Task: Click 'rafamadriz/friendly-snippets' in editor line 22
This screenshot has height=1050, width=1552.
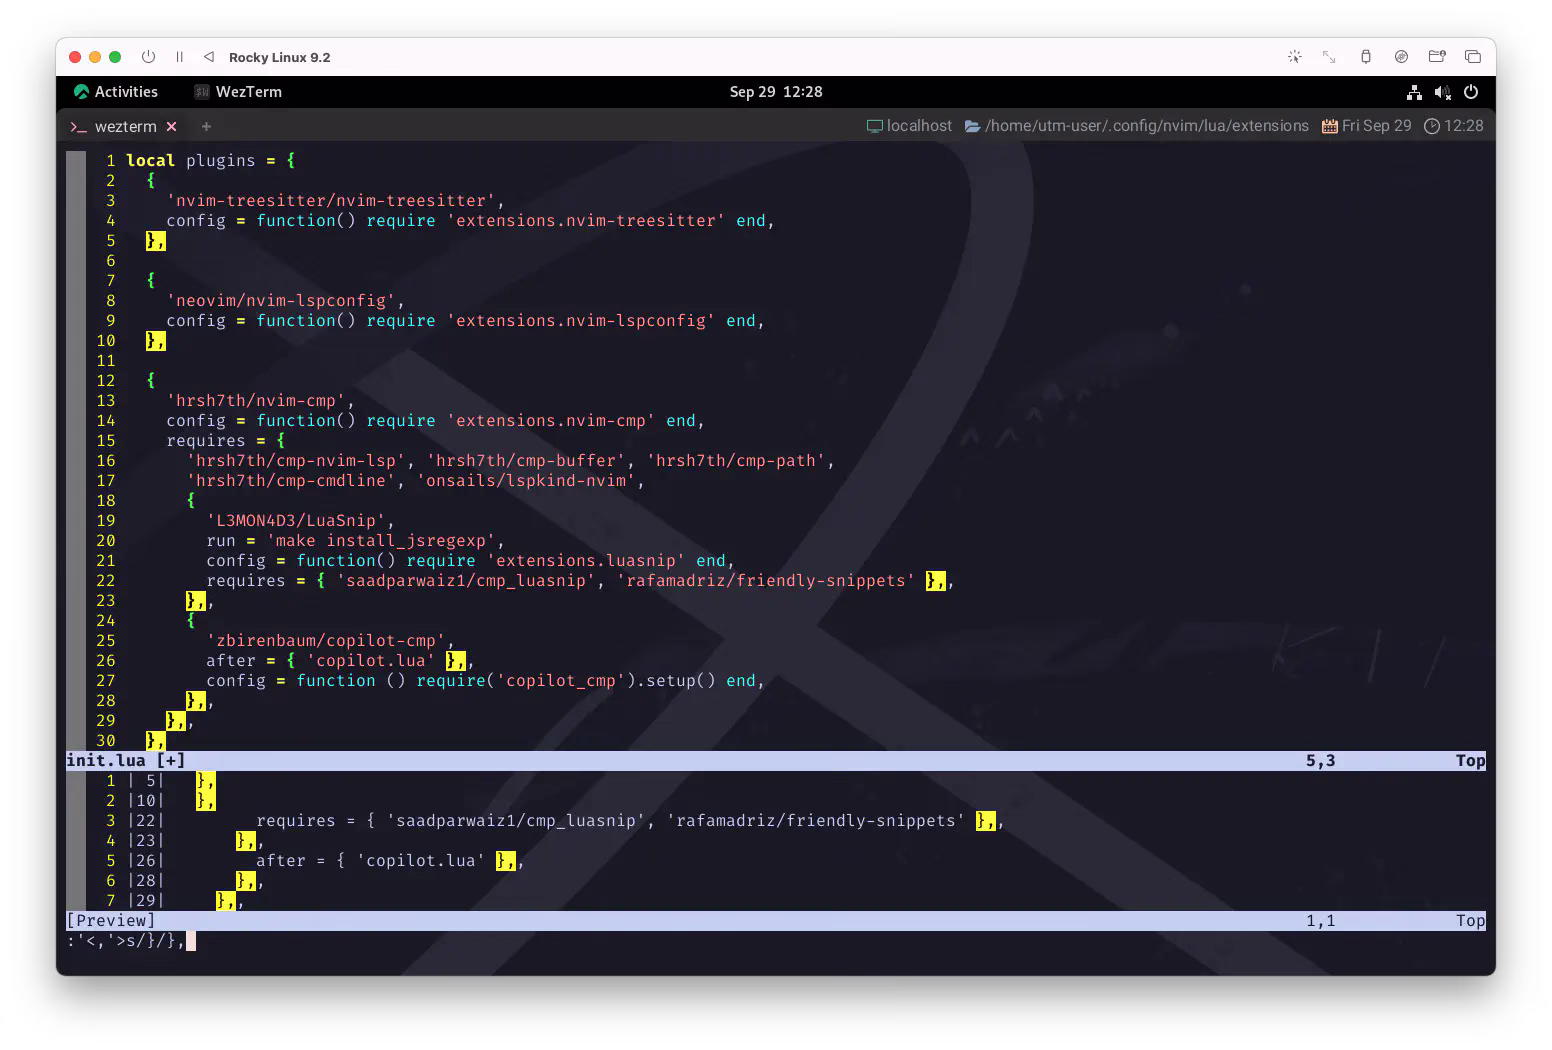Action: [766, 581]
